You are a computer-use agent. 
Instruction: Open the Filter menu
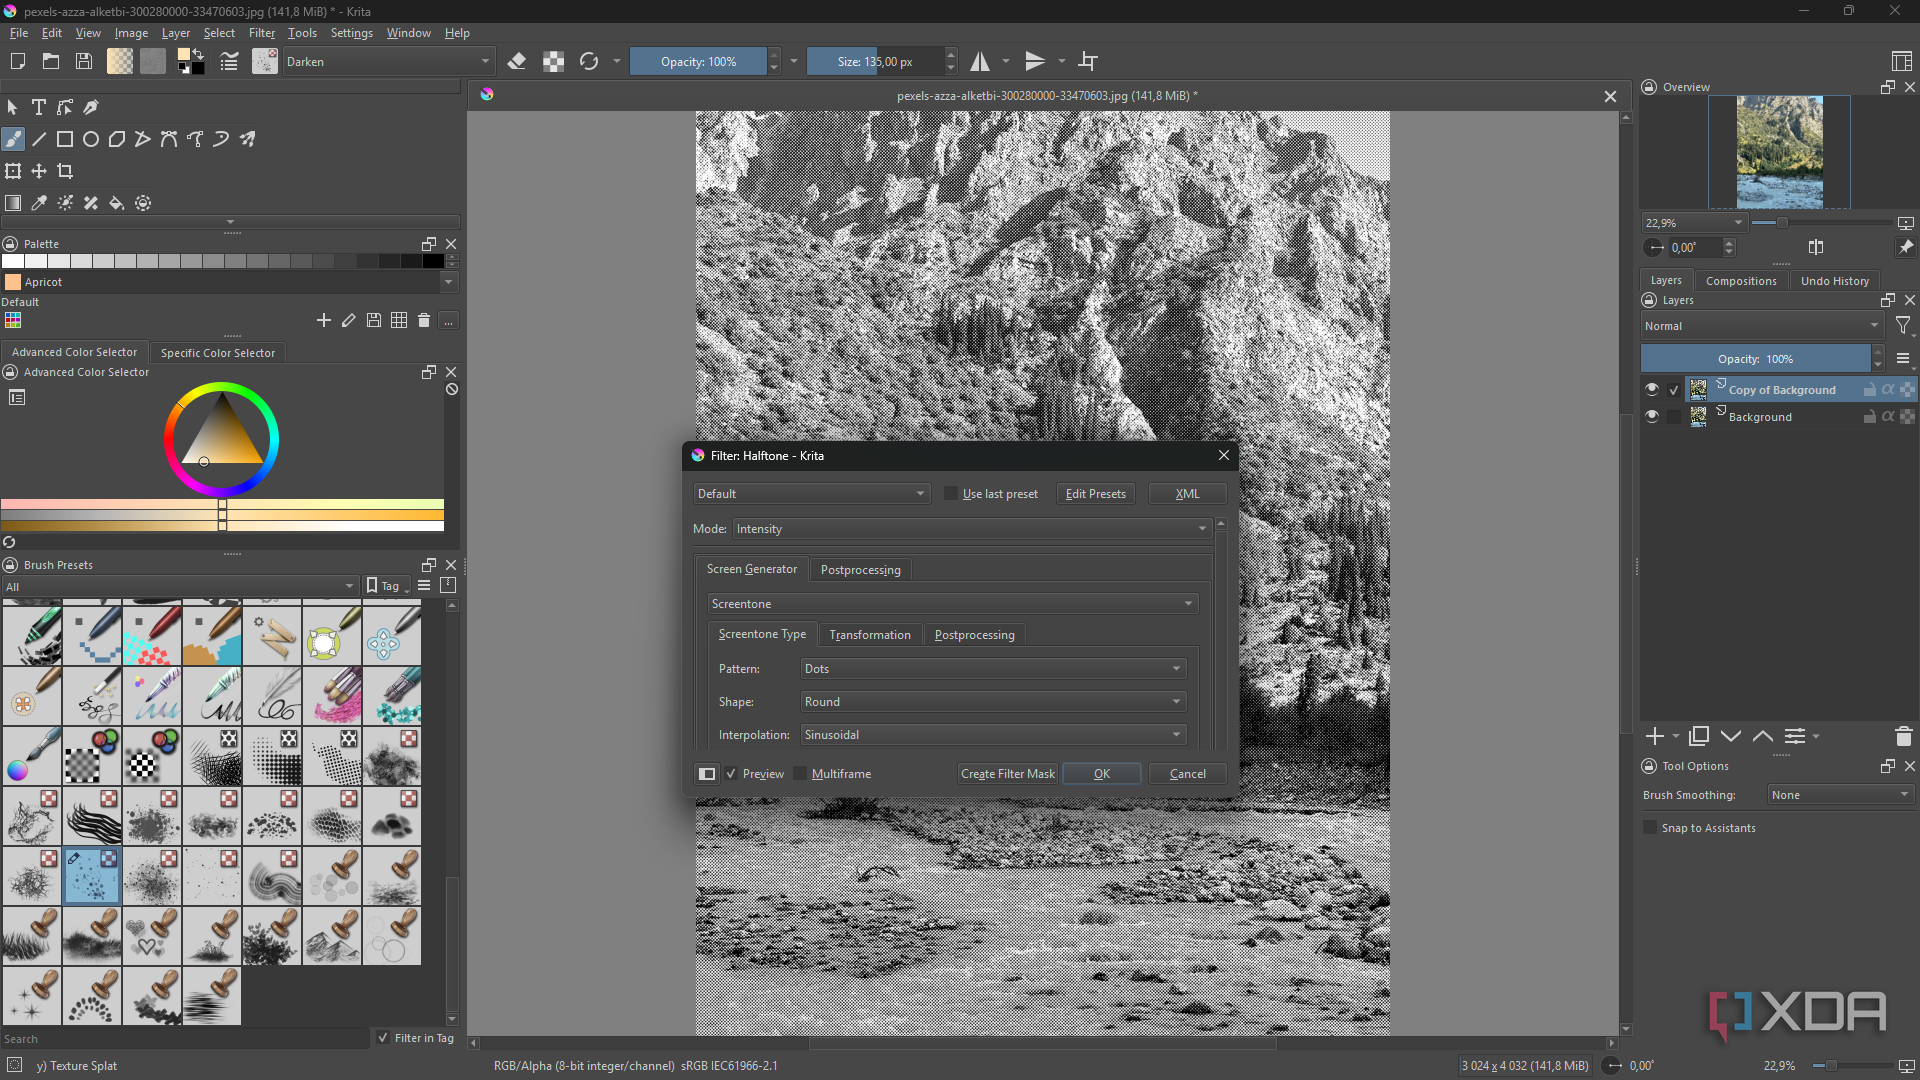pyautogui.click(x=262, y=33)
